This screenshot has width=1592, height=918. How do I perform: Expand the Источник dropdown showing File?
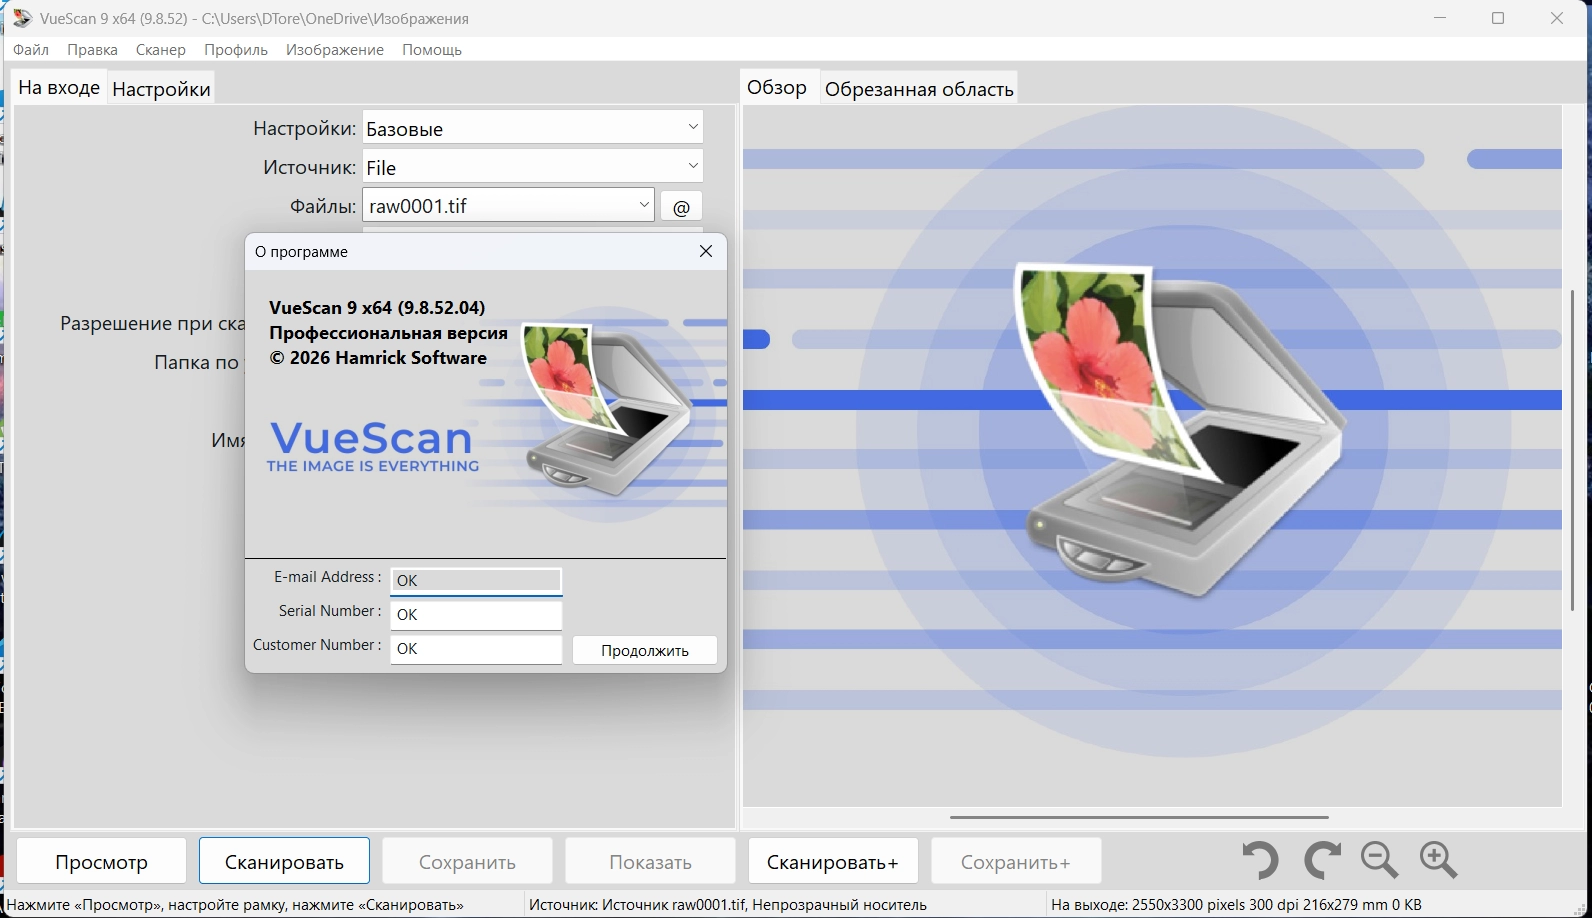532,167
